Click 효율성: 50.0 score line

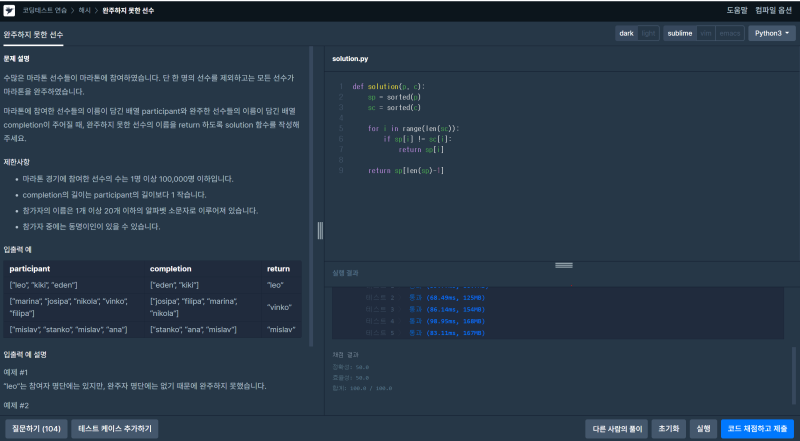click(x=351, y=378)
